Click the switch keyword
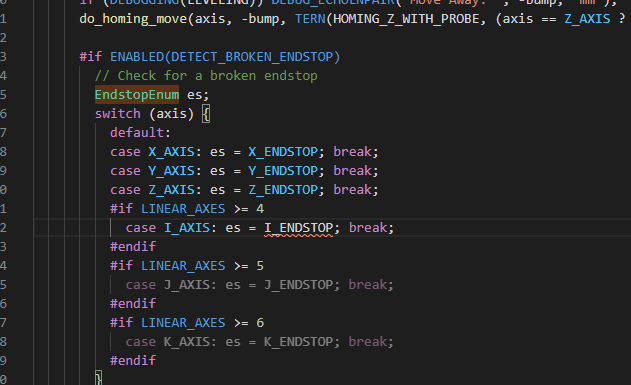Viewport: 631px width, 385px height. (x=118, y=114)
